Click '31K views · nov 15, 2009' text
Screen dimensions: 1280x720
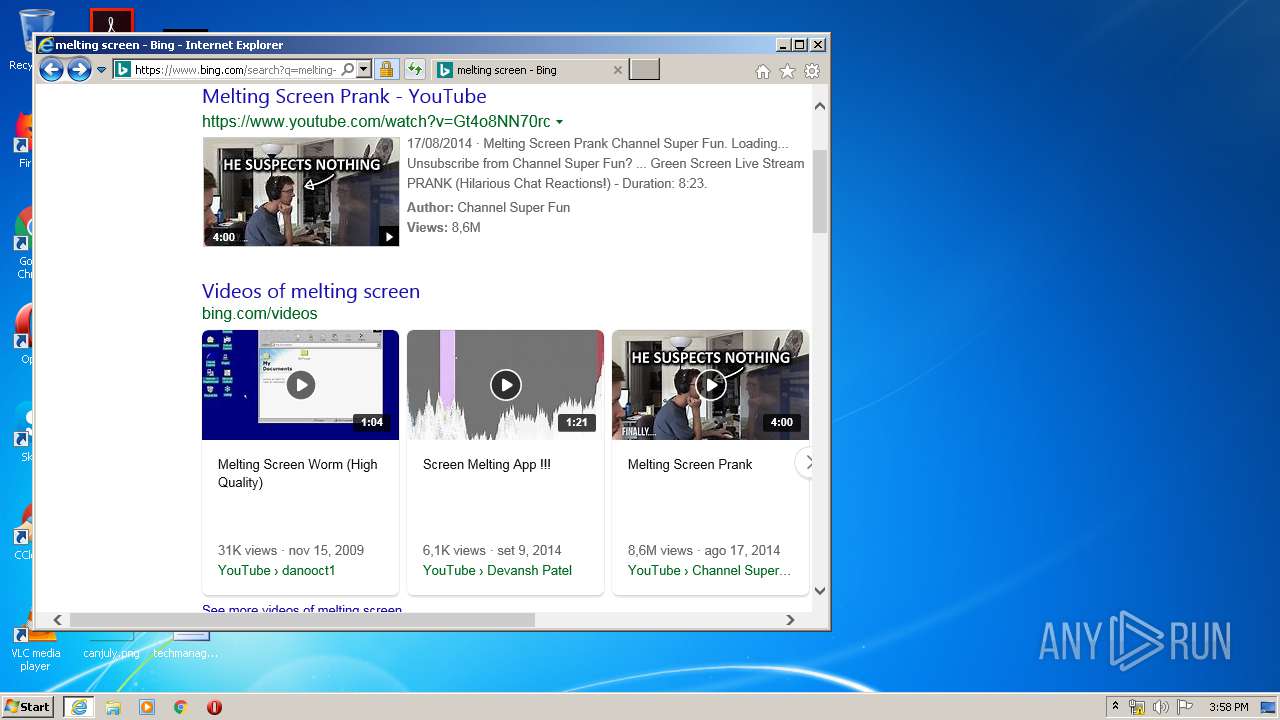[291, 550]
